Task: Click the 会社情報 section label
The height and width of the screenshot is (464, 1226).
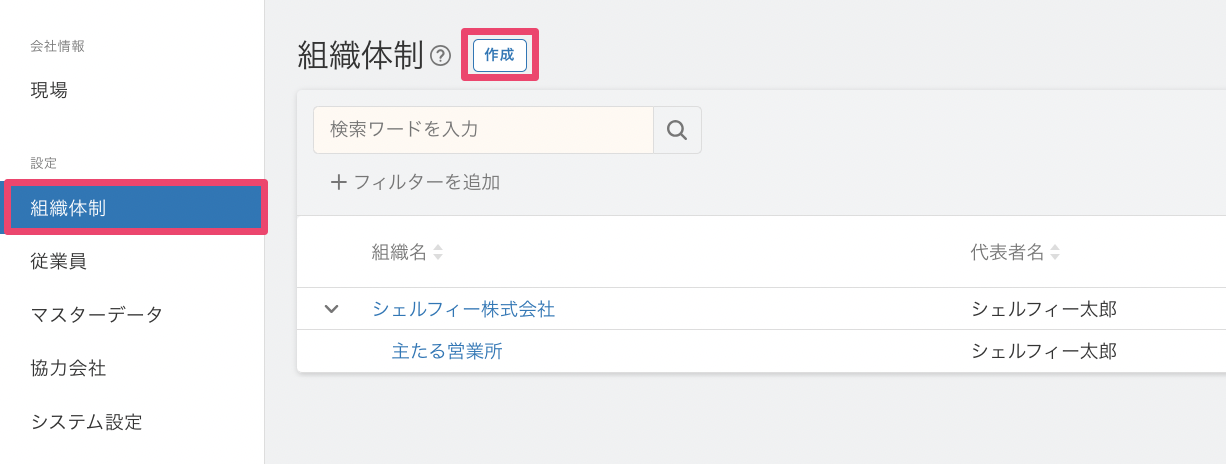Action: [58, 46]
